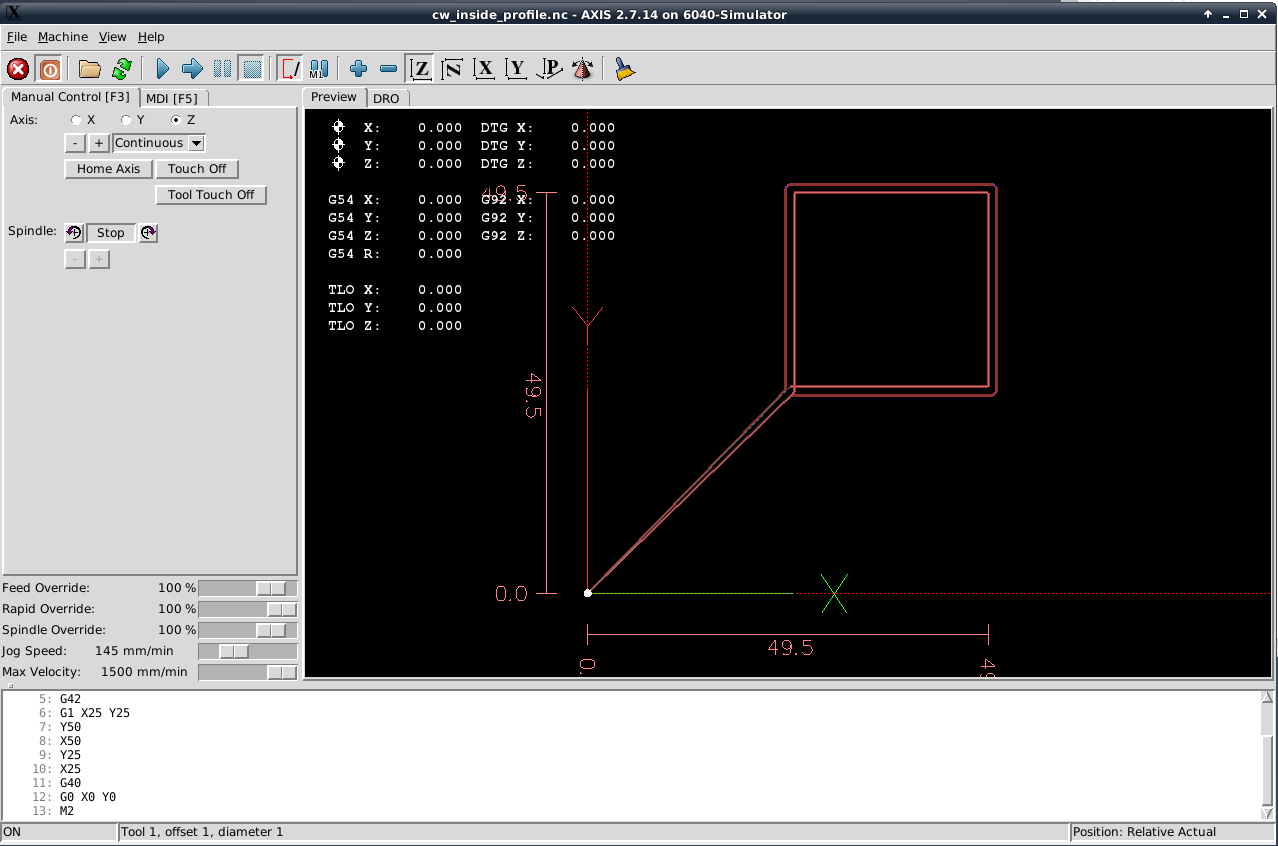
Task: Zoom in the preview
Action: coord(359,69)
